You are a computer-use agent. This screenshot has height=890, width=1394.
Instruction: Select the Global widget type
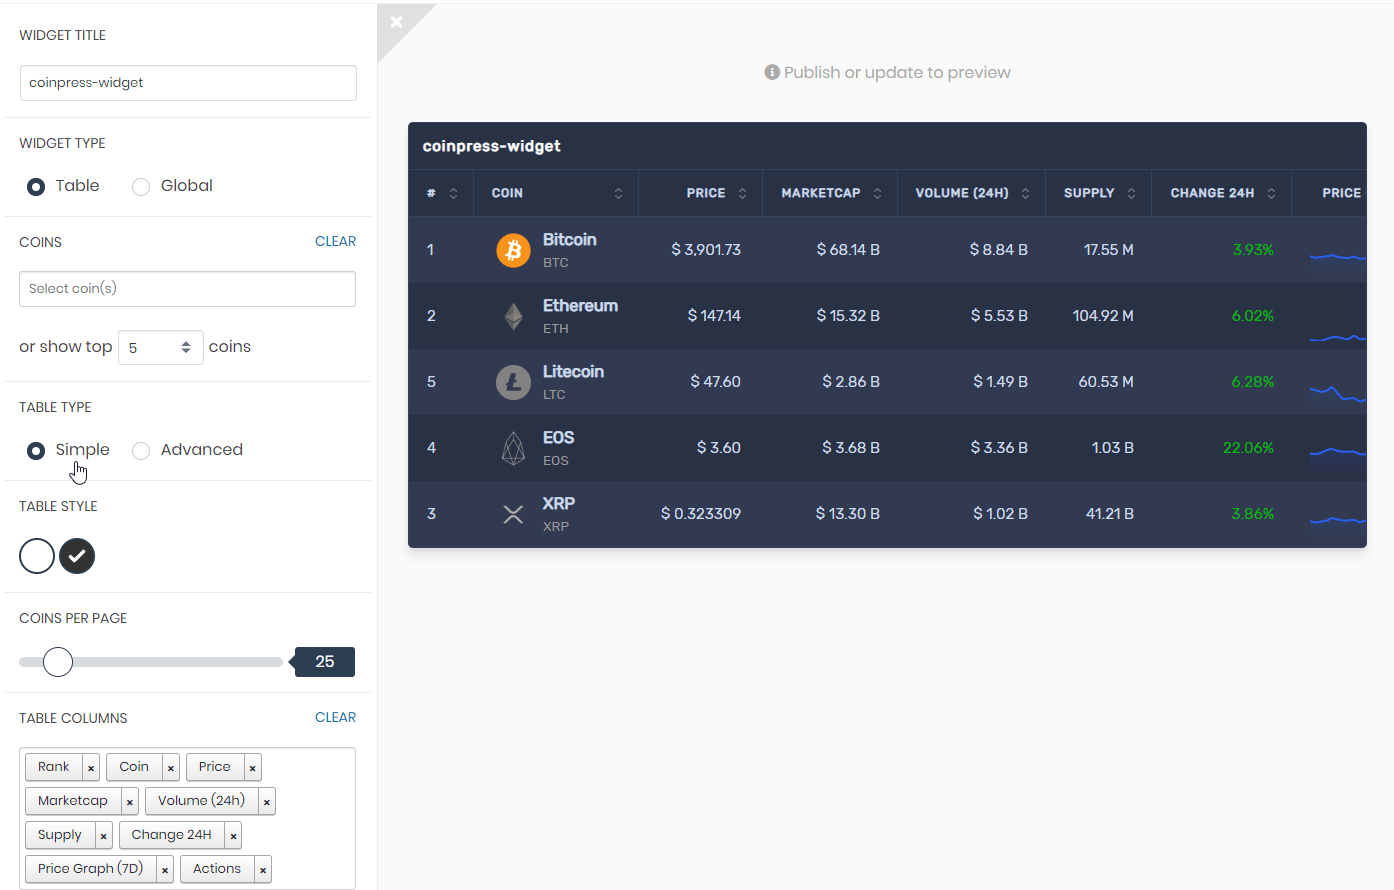pos(141,187)
